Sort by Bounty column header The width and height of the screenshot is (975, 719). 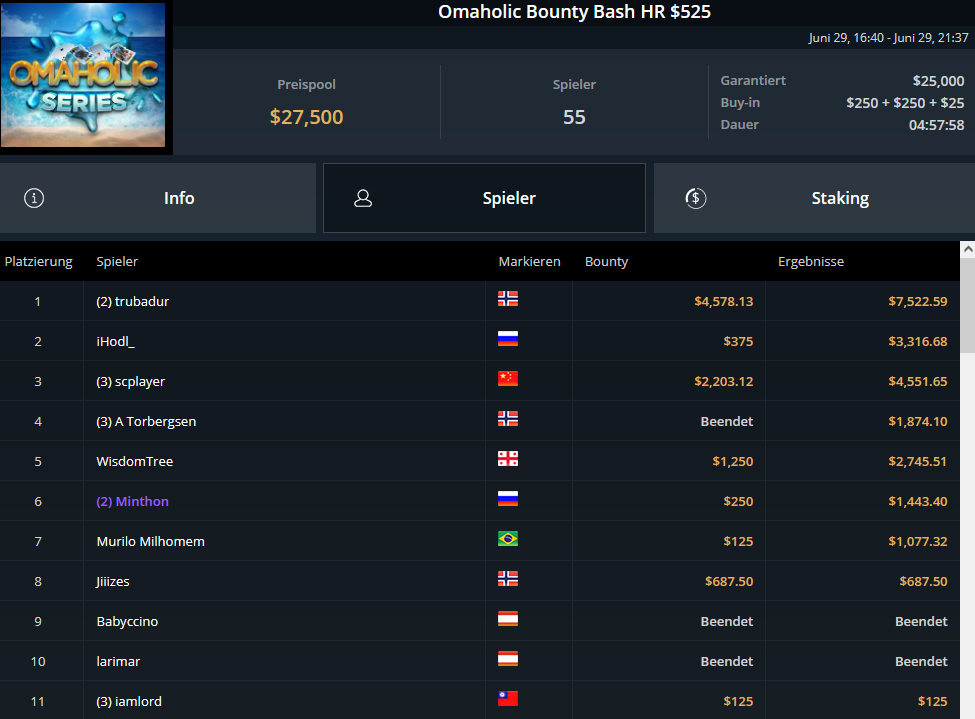(606, 261)
